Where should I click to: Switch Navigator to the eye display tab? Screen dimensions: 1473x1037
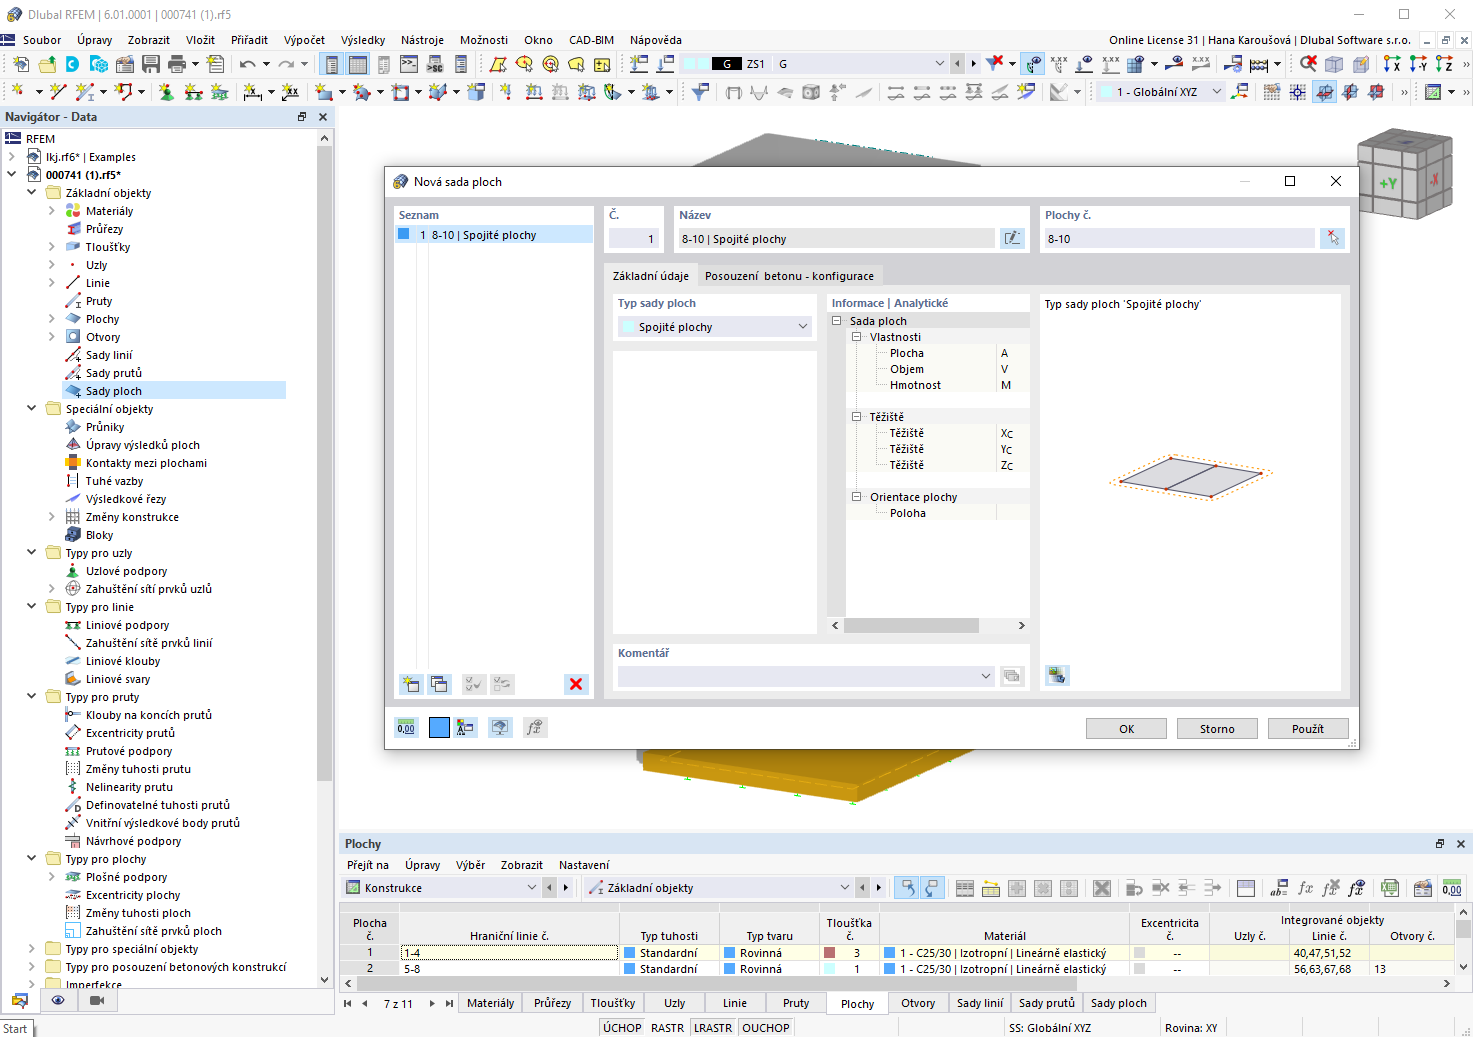58,1000
